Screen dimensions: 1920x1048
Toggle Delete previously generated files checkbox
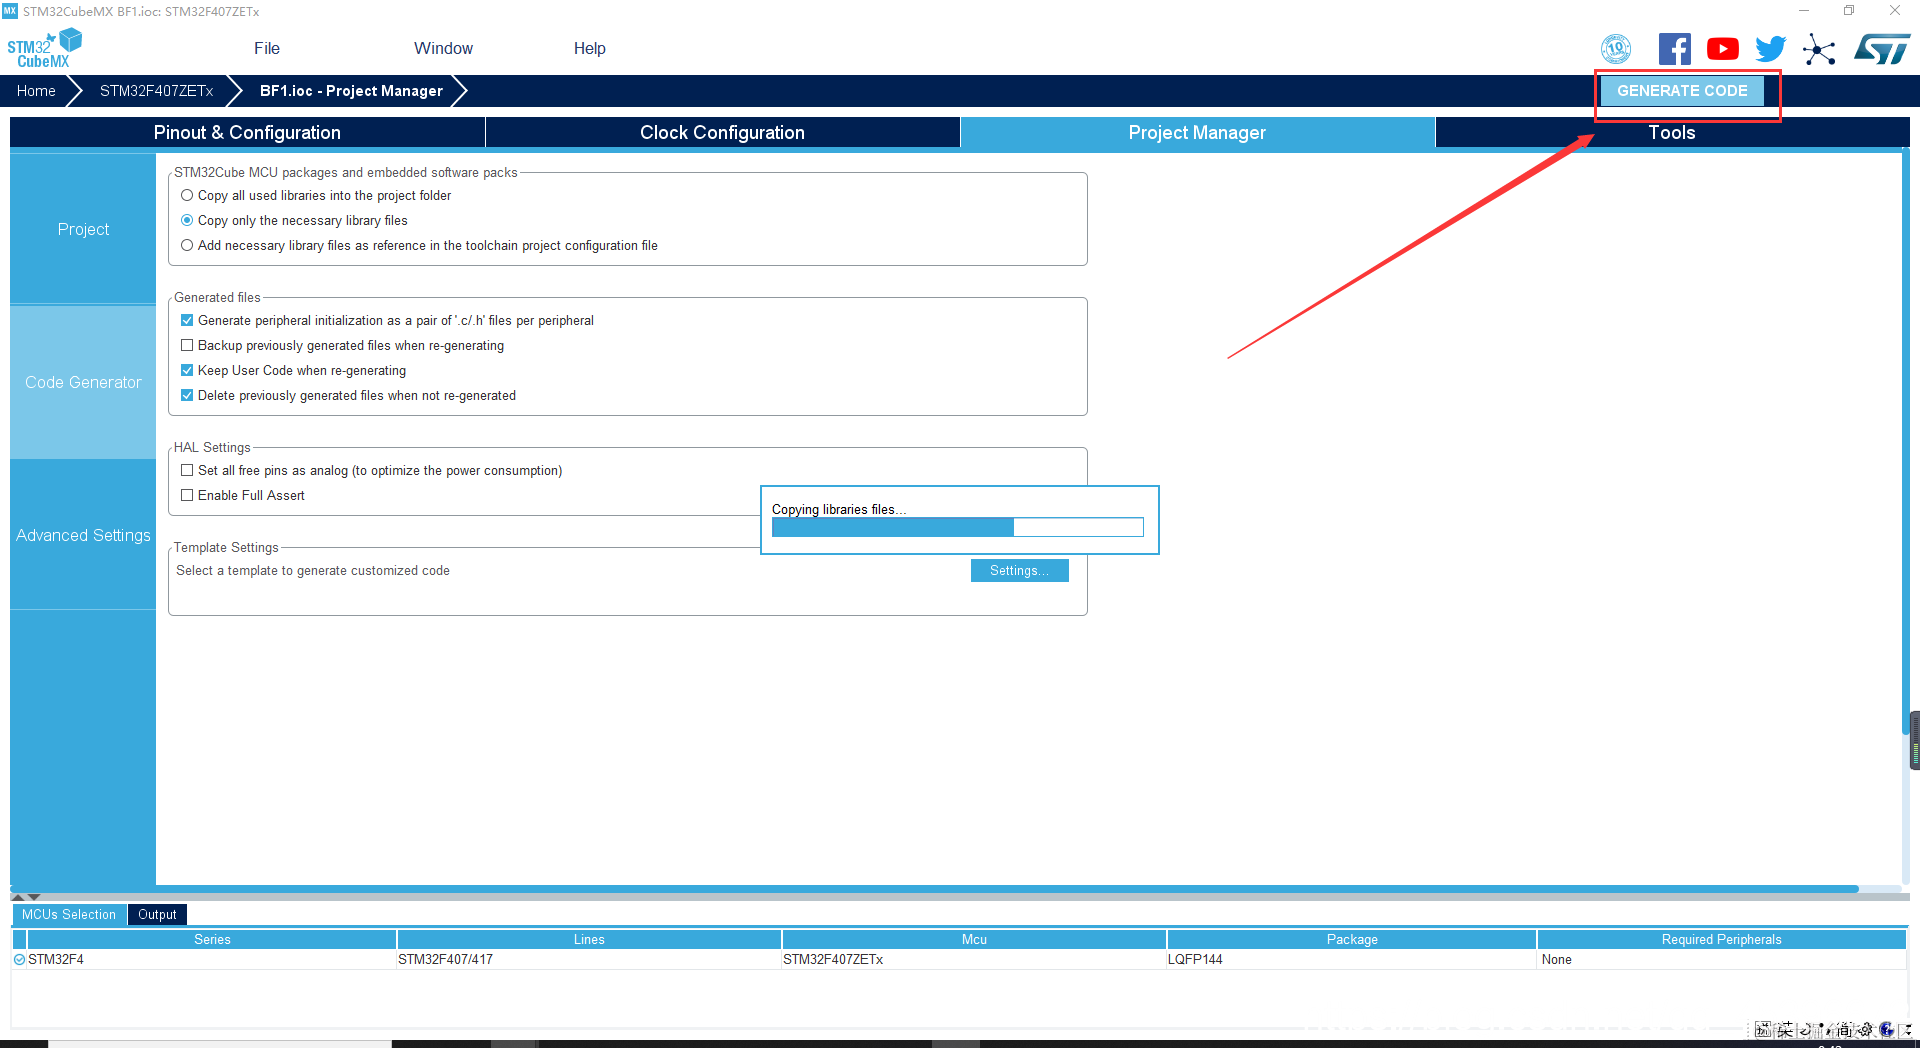click(x=187, y=395)
